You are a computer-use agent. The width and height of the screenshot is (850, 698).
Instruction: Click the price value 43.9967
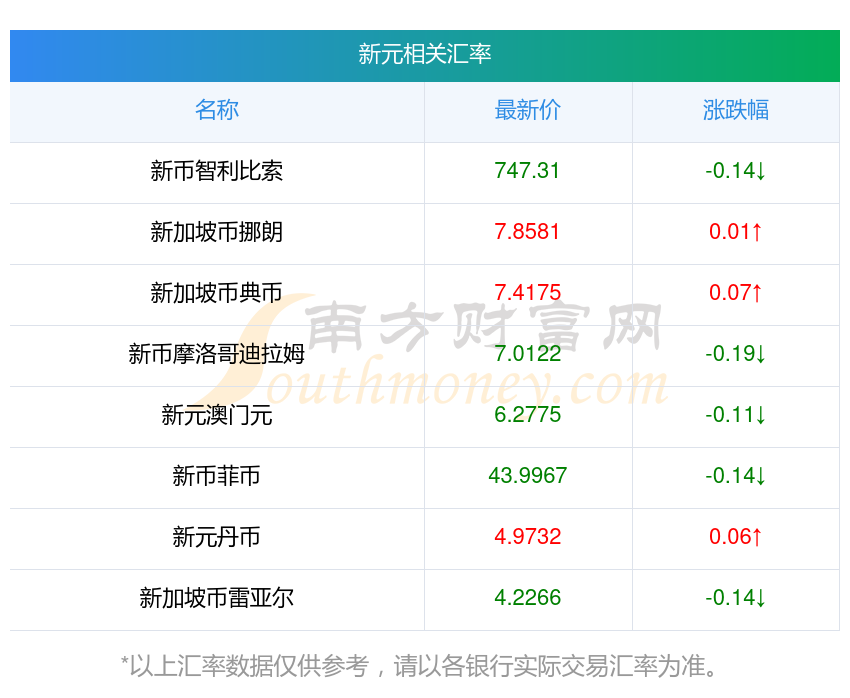pos(527,476)
